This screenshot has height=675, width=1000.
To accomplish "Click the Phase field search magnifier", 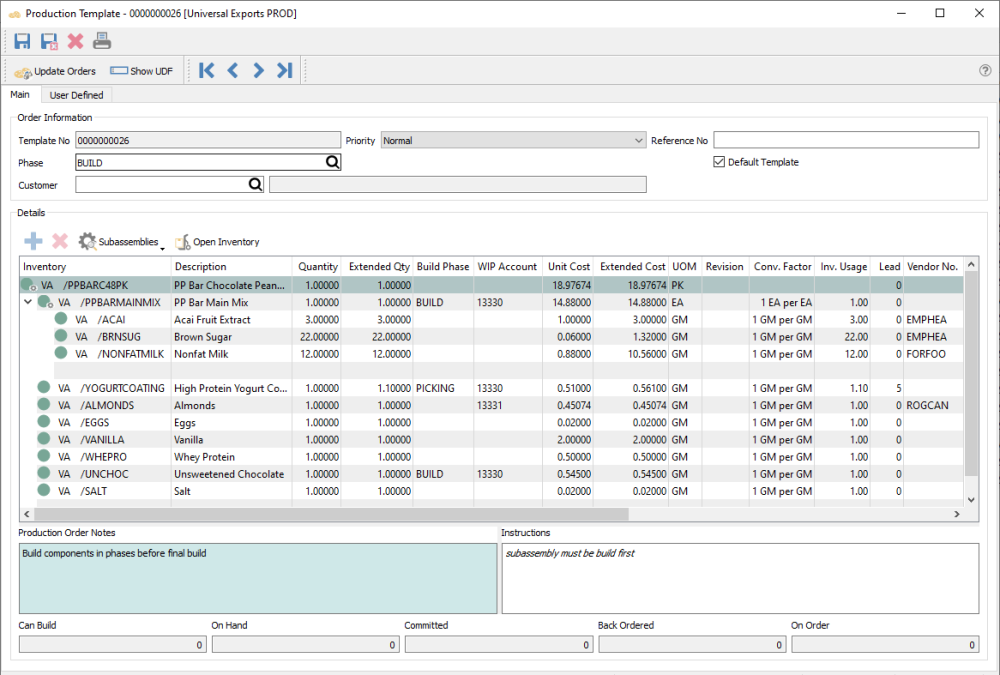I will (x=333, y=162).
